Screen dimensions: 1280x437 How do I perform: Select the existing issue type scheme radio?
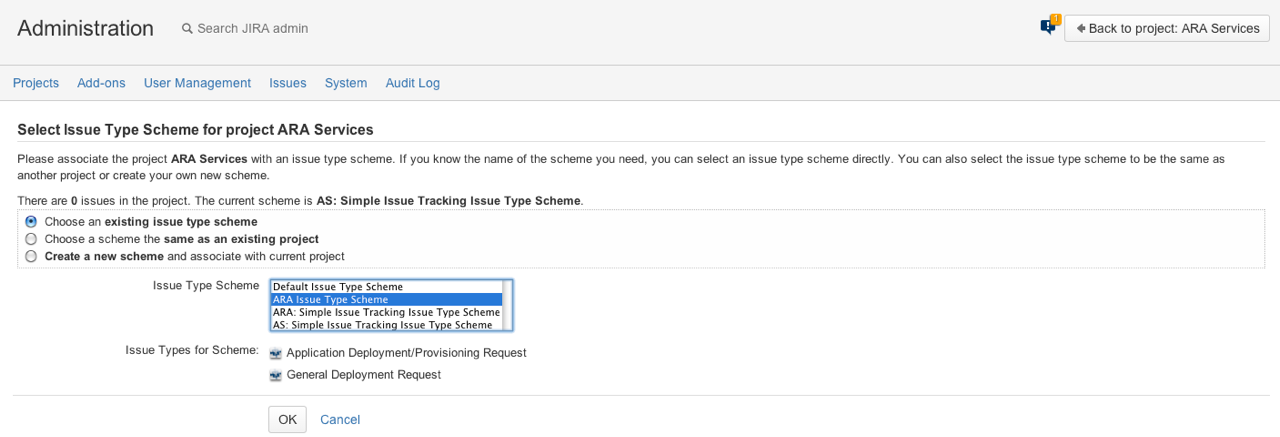[x=31, y=222]
